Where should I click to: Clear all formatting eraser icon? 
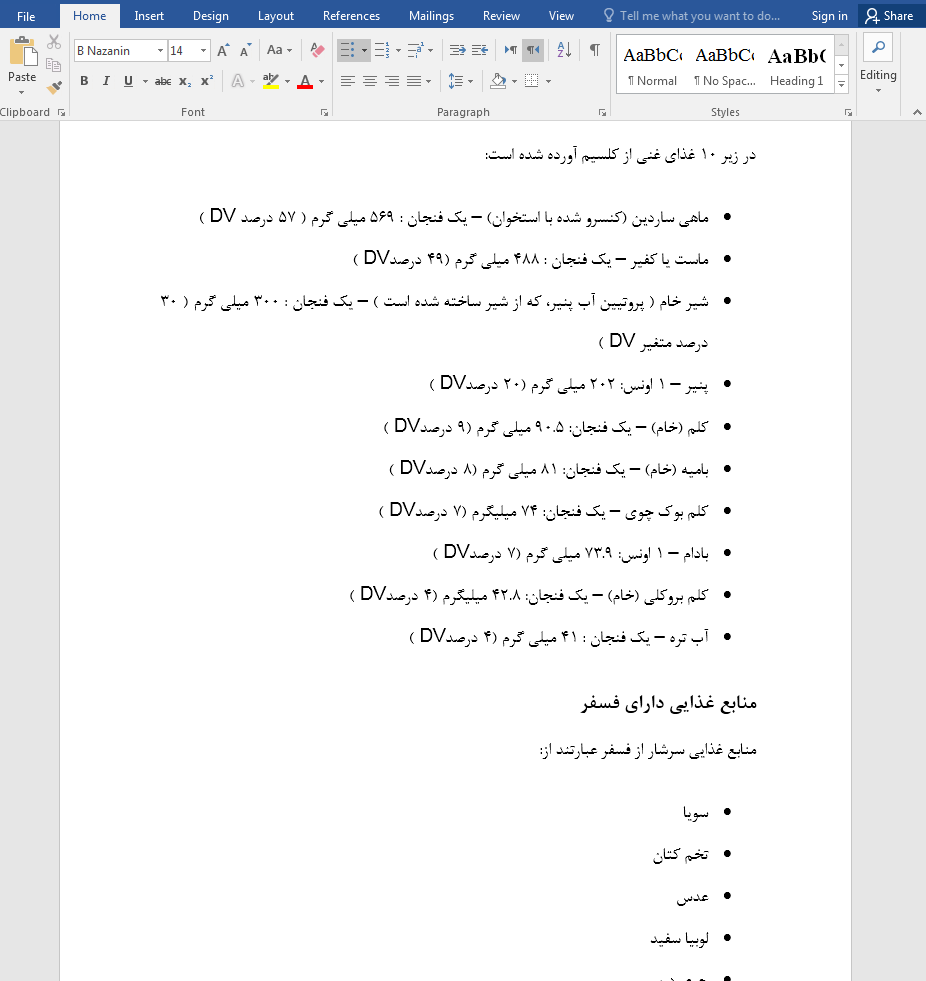coord(317,51)
